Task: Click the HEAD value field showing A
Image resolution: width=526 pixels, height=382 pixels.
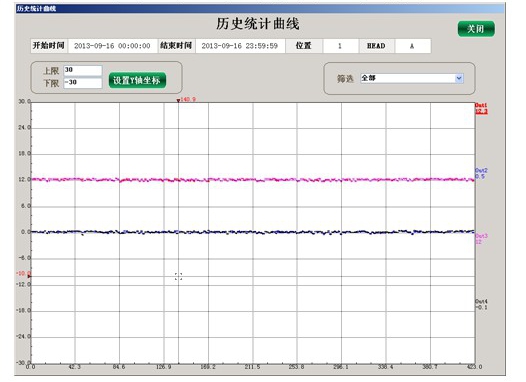Action: [412, 46]
